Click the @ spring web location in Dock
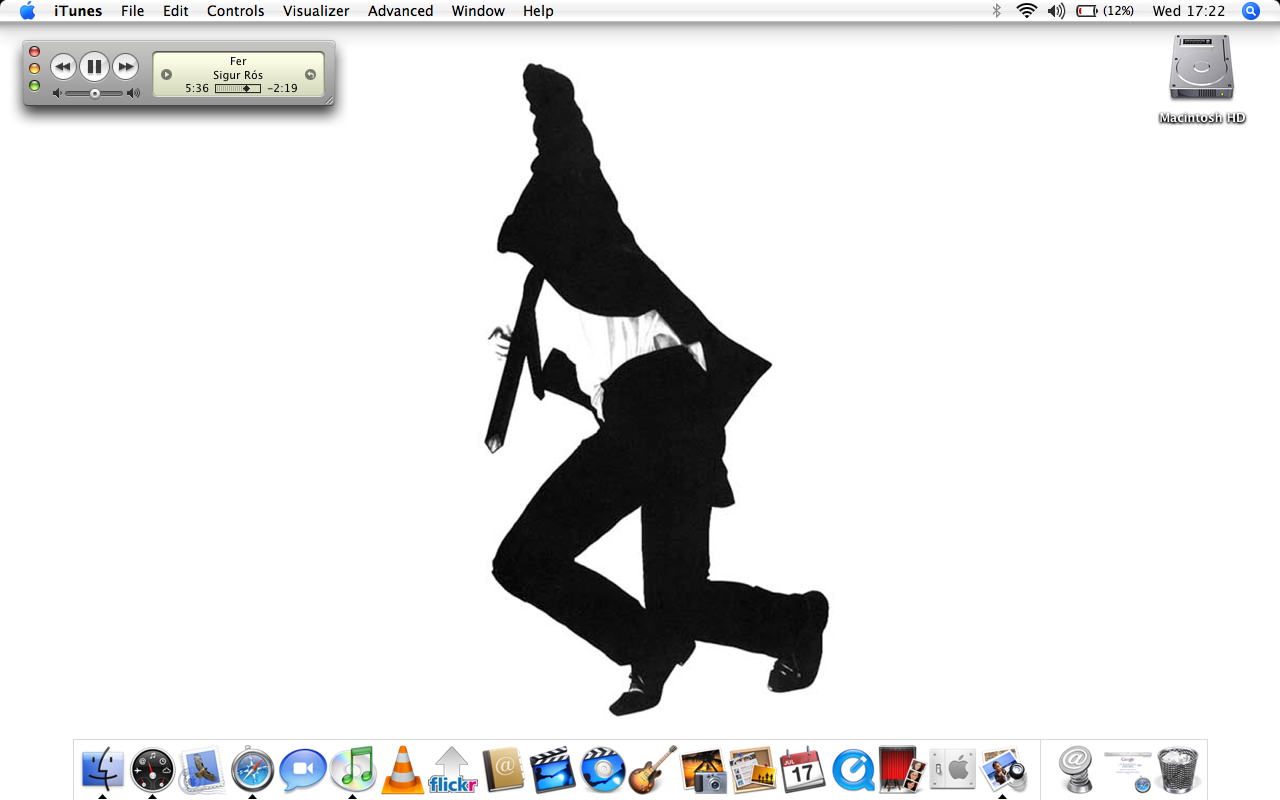 point(1077,770)
